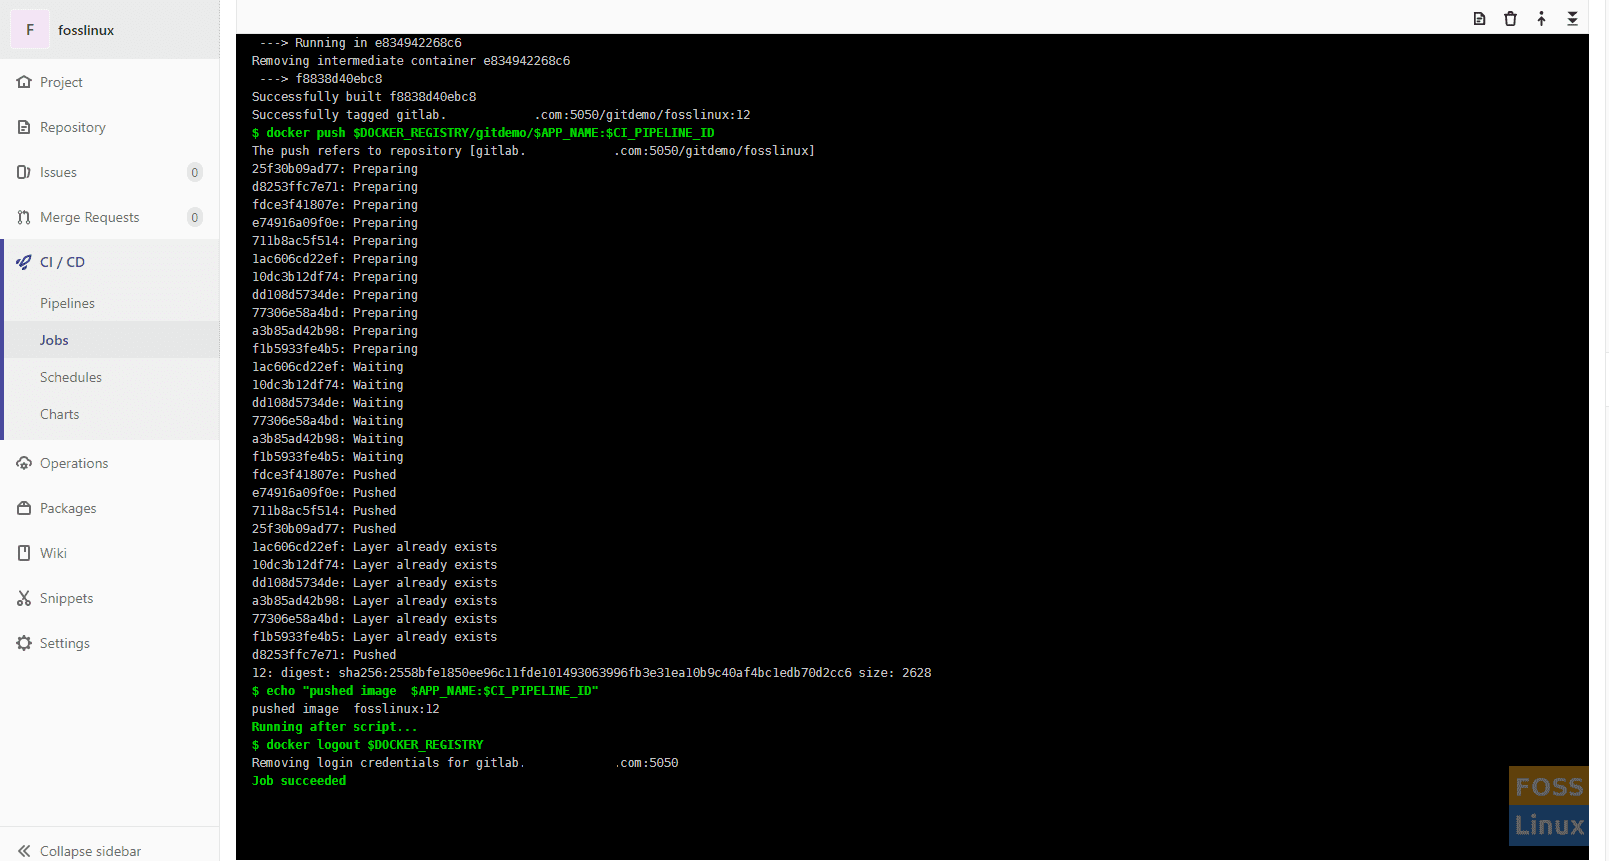Erase job log with trash icon
Image resolution: width=1609 pixels, height=861 pixels.
pyautogui.click(x=1510, y=18)
